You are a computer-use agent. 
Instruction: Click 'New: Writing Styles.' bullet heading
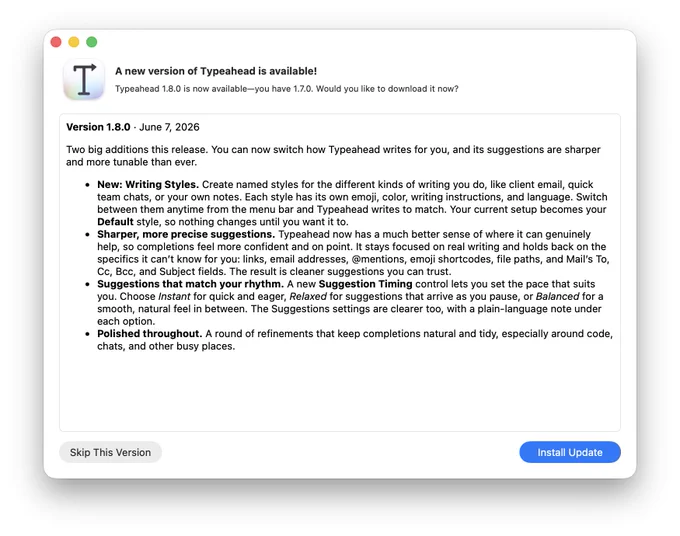coord(148,184)
